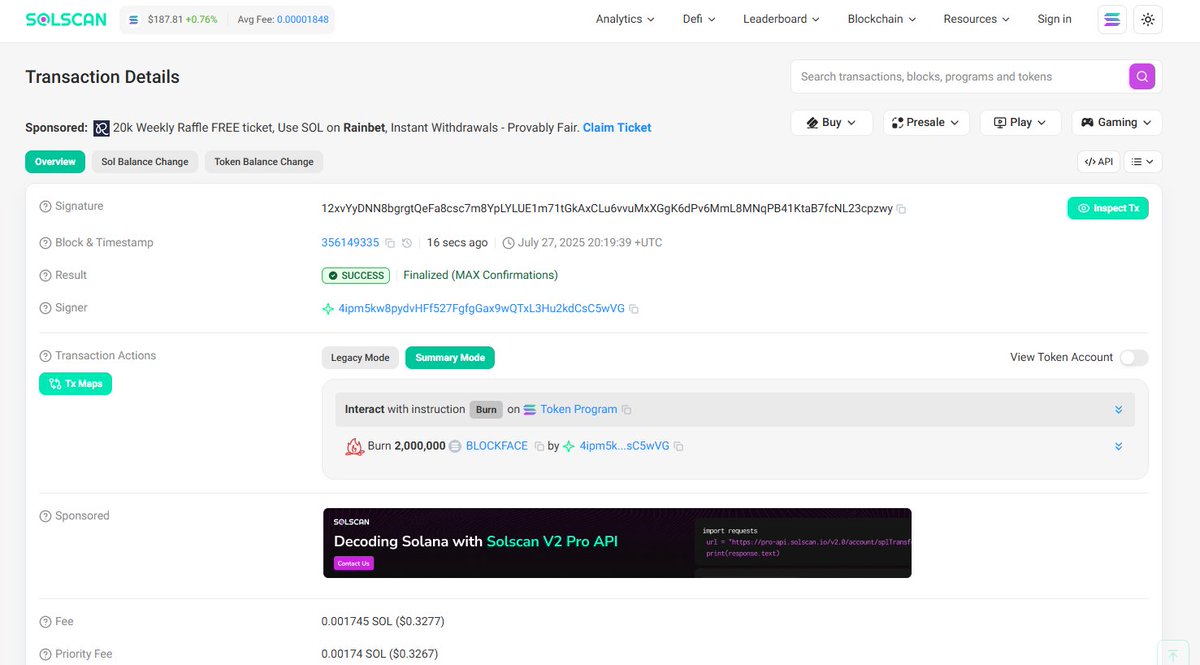This screenshot has width=1200, height=665.
Task: Toggle light theme sun icon
Action: click(1148, 19)
